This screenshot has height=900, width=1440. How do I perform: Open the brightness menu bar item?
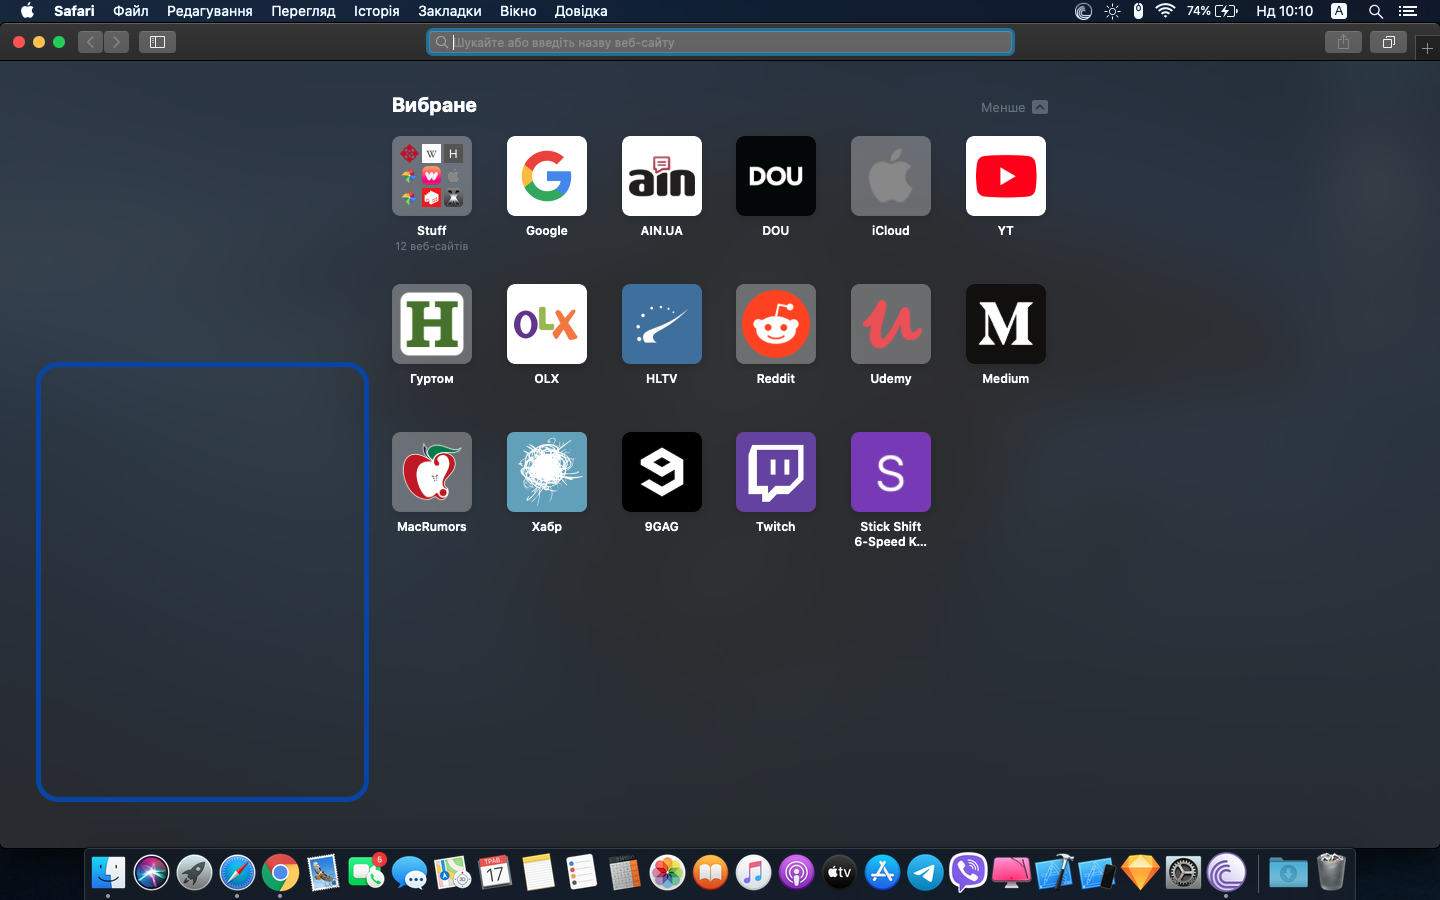[x=1112, y=11]
